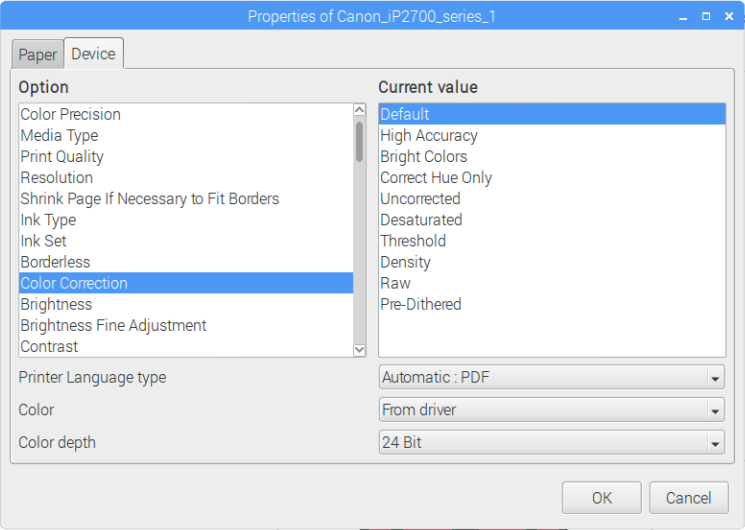The width and height of the screenshot is (745, 530).
Task: Select Pre-Dithered value
Action: pos(552,304)
